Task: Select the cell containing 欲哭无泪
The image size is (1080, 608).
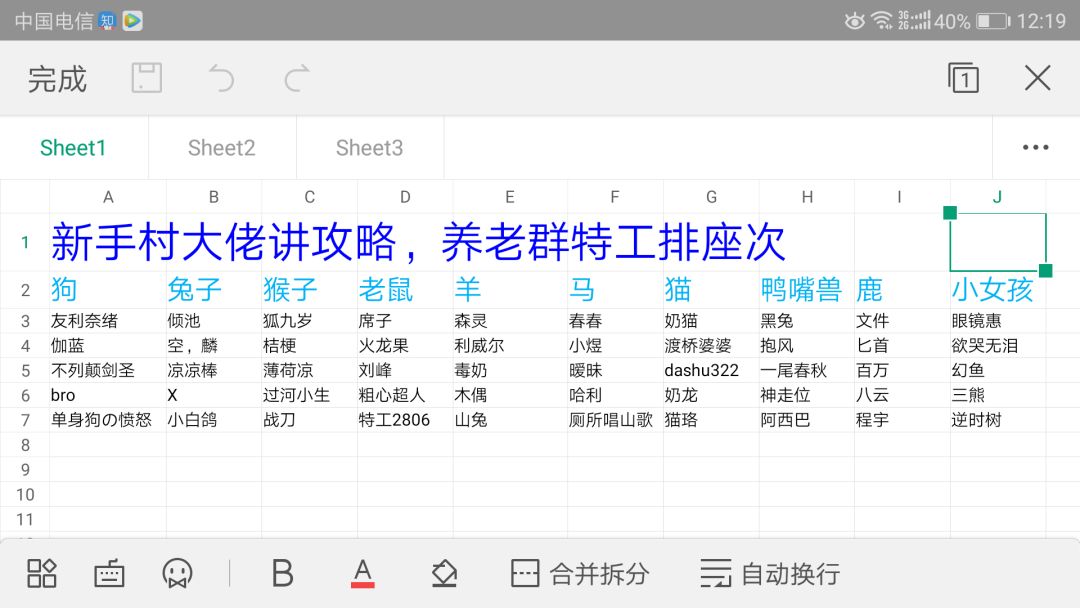Action: (x=997, y=346)
